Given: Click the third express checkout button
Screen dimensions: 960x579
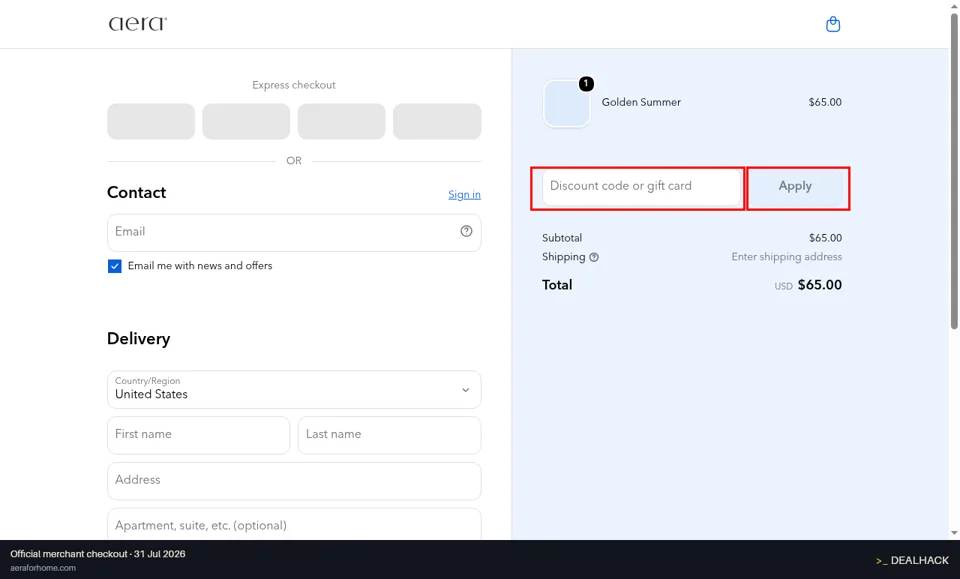Looking at the screenshot, I should coord(342,121).
